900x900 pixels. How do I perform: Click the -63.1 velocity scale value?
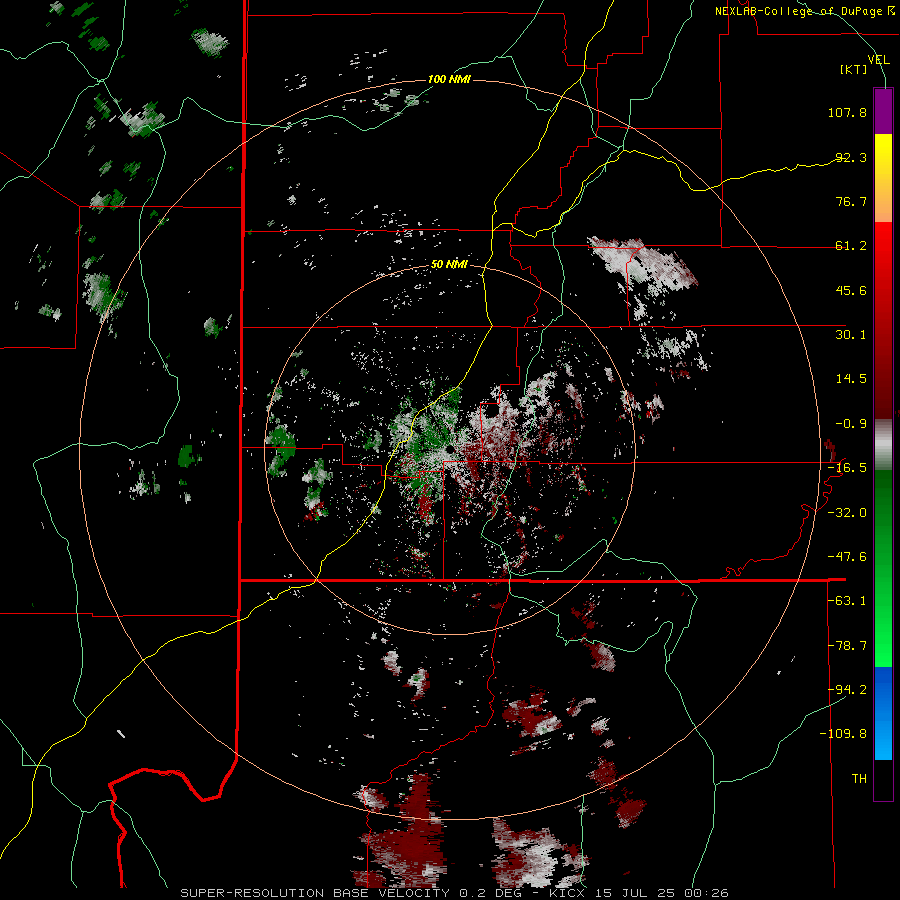point(847,600)
